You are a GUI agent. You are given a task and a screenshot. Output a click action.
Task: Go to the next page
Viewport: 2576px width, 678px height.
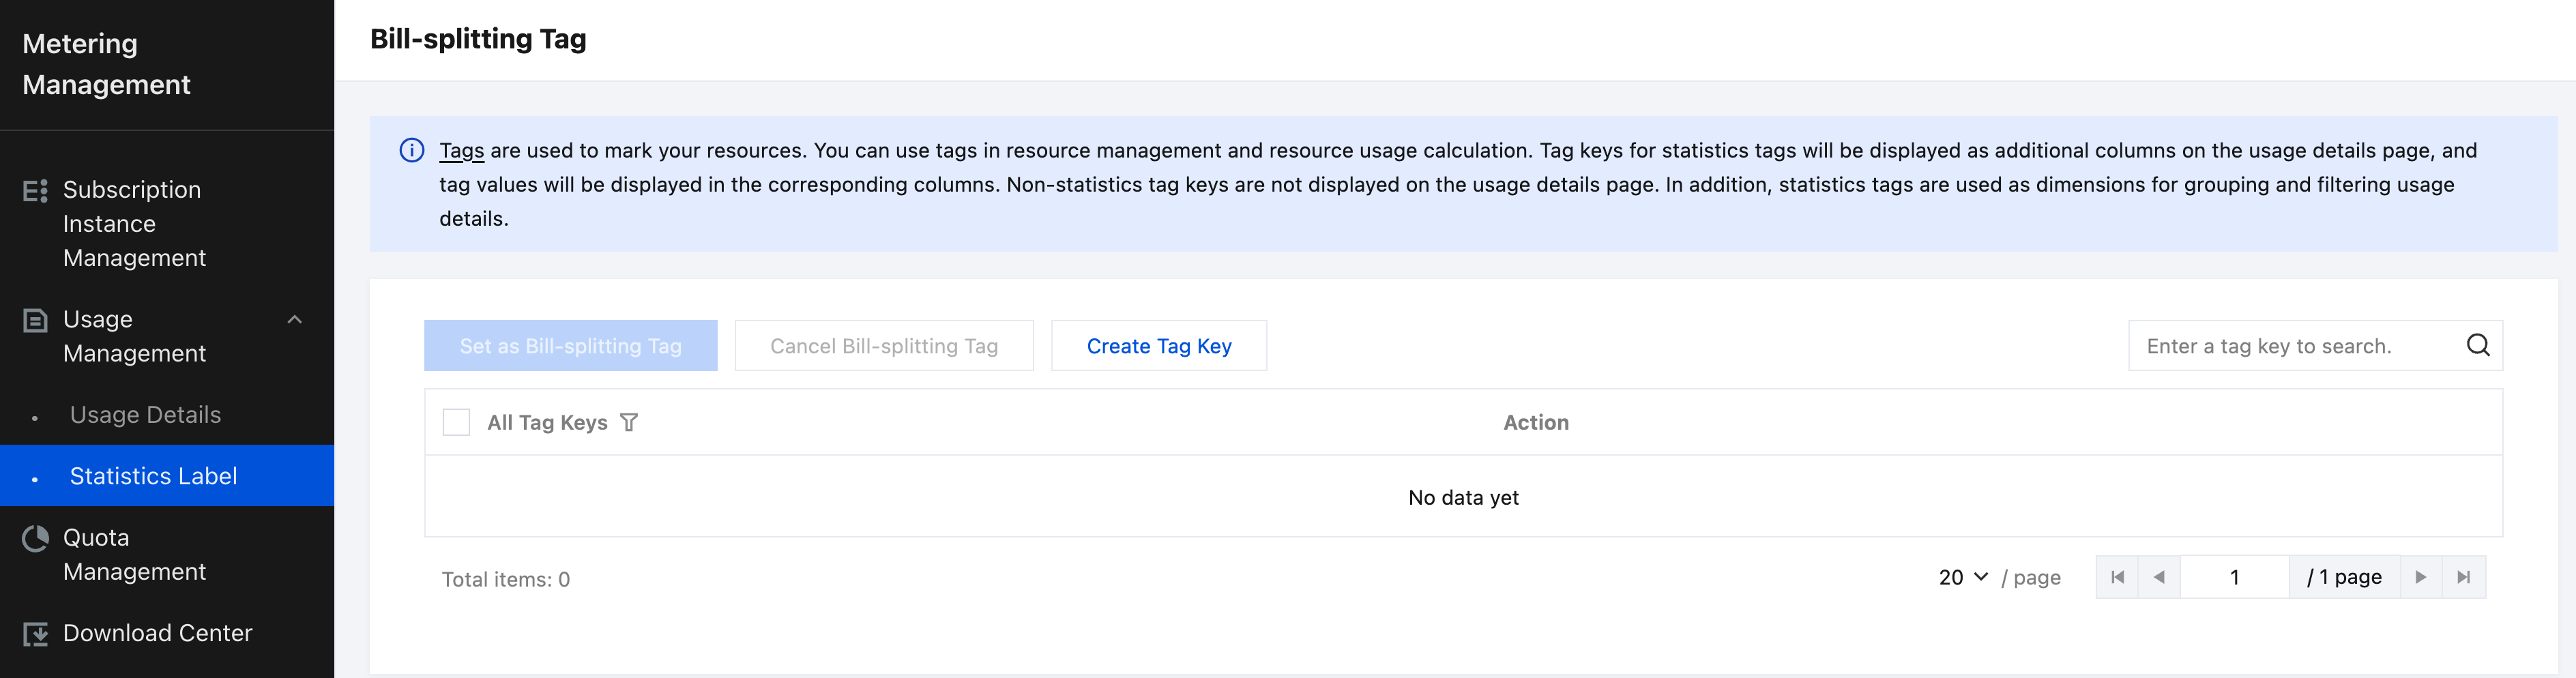tap(2421, 577)
